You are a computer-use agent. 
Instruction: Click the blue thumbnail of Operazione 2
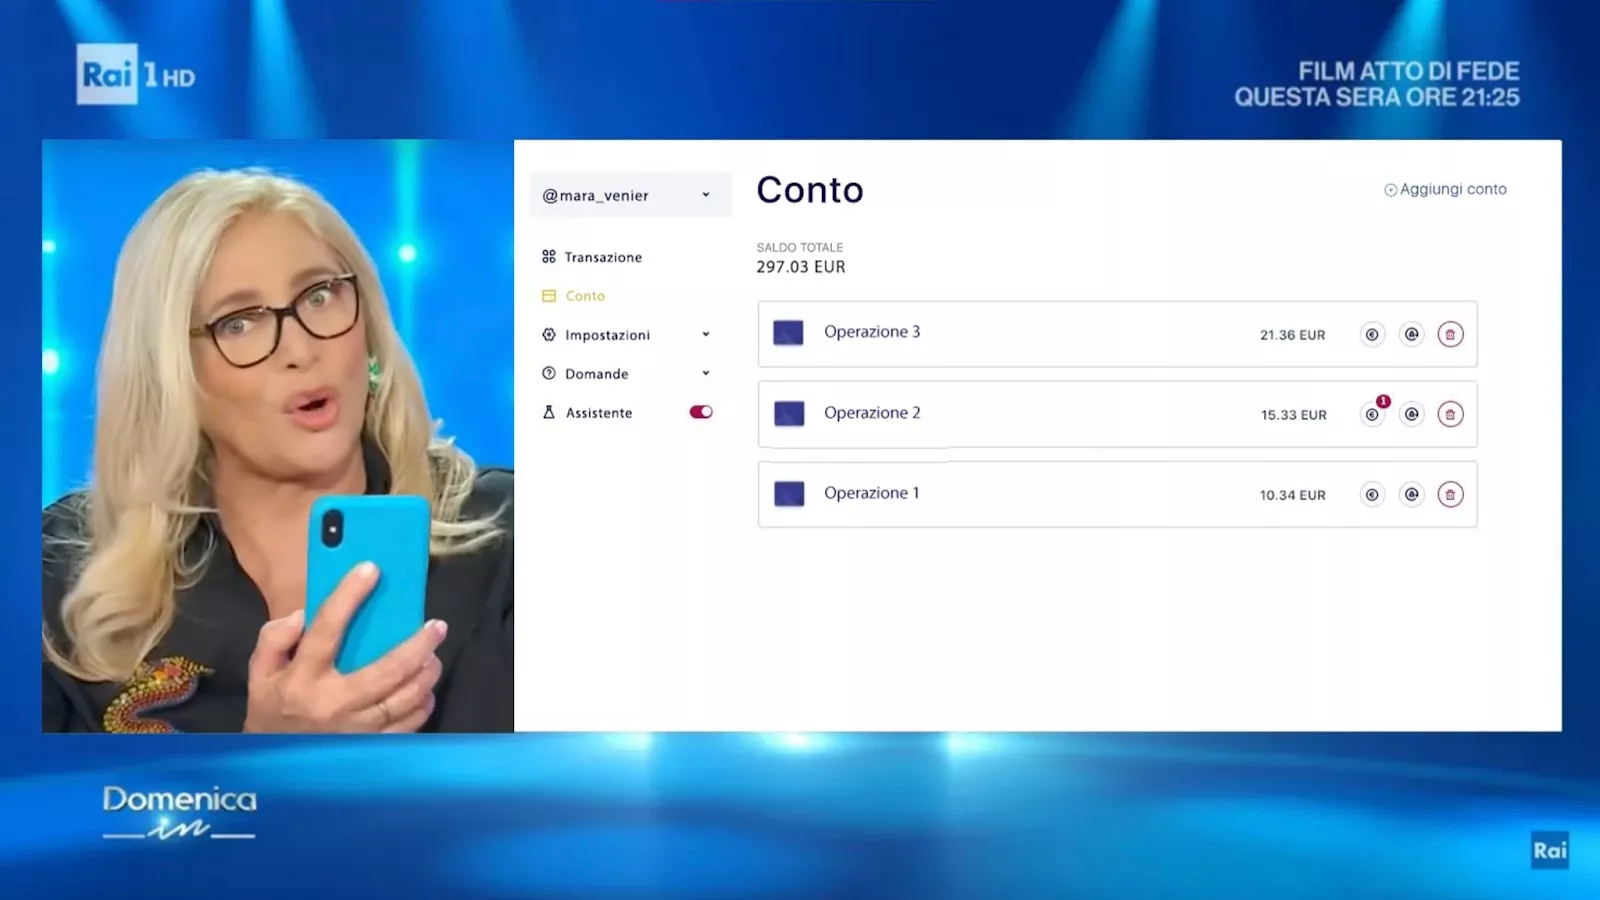click(789, 413)
